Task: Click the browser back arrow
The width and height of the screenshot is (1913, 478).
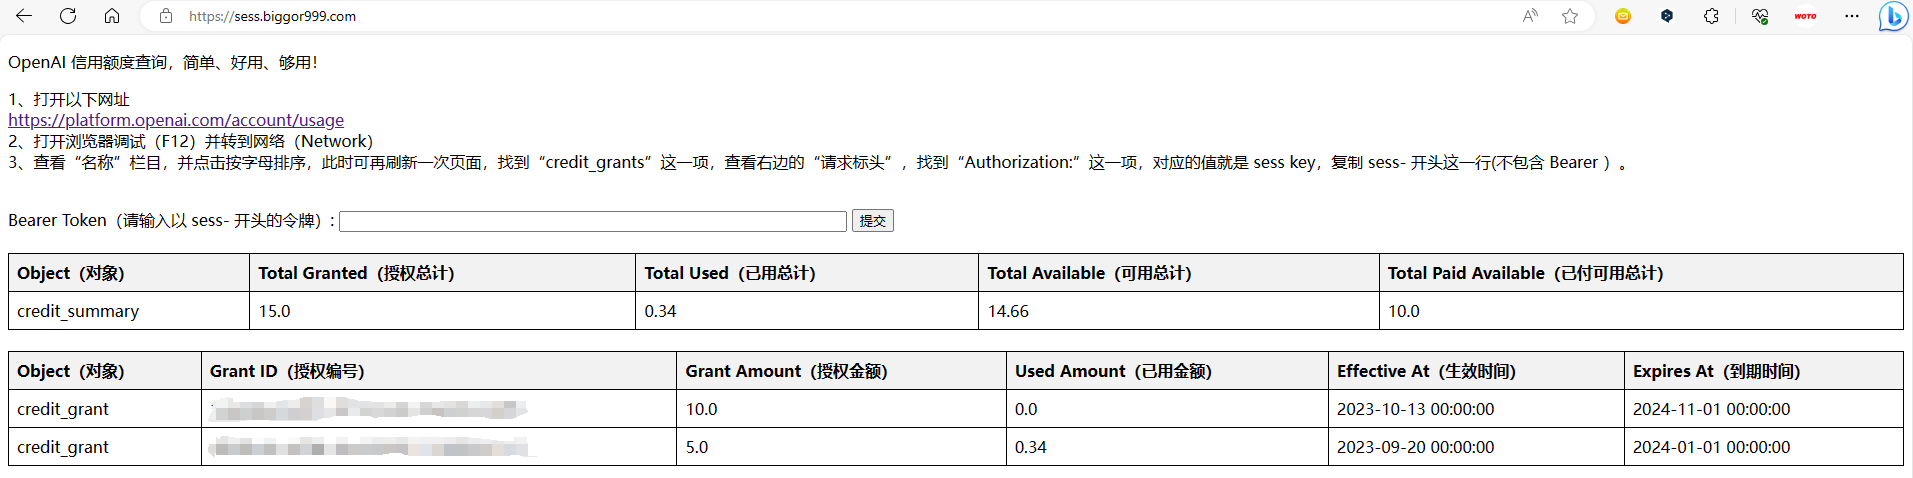Action: pos(24,16)
